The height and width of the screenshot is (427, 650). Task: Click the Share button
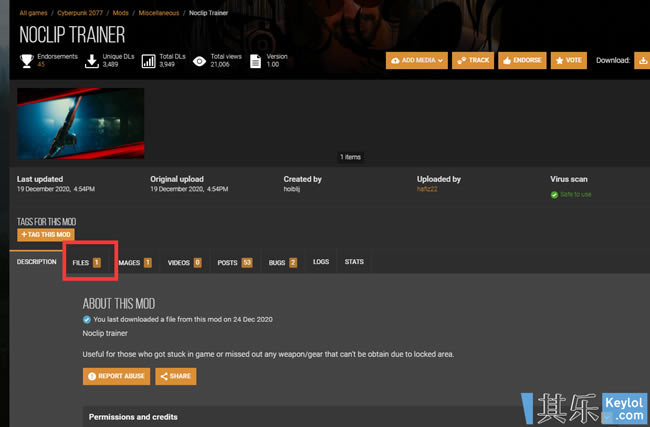[176, 376]
